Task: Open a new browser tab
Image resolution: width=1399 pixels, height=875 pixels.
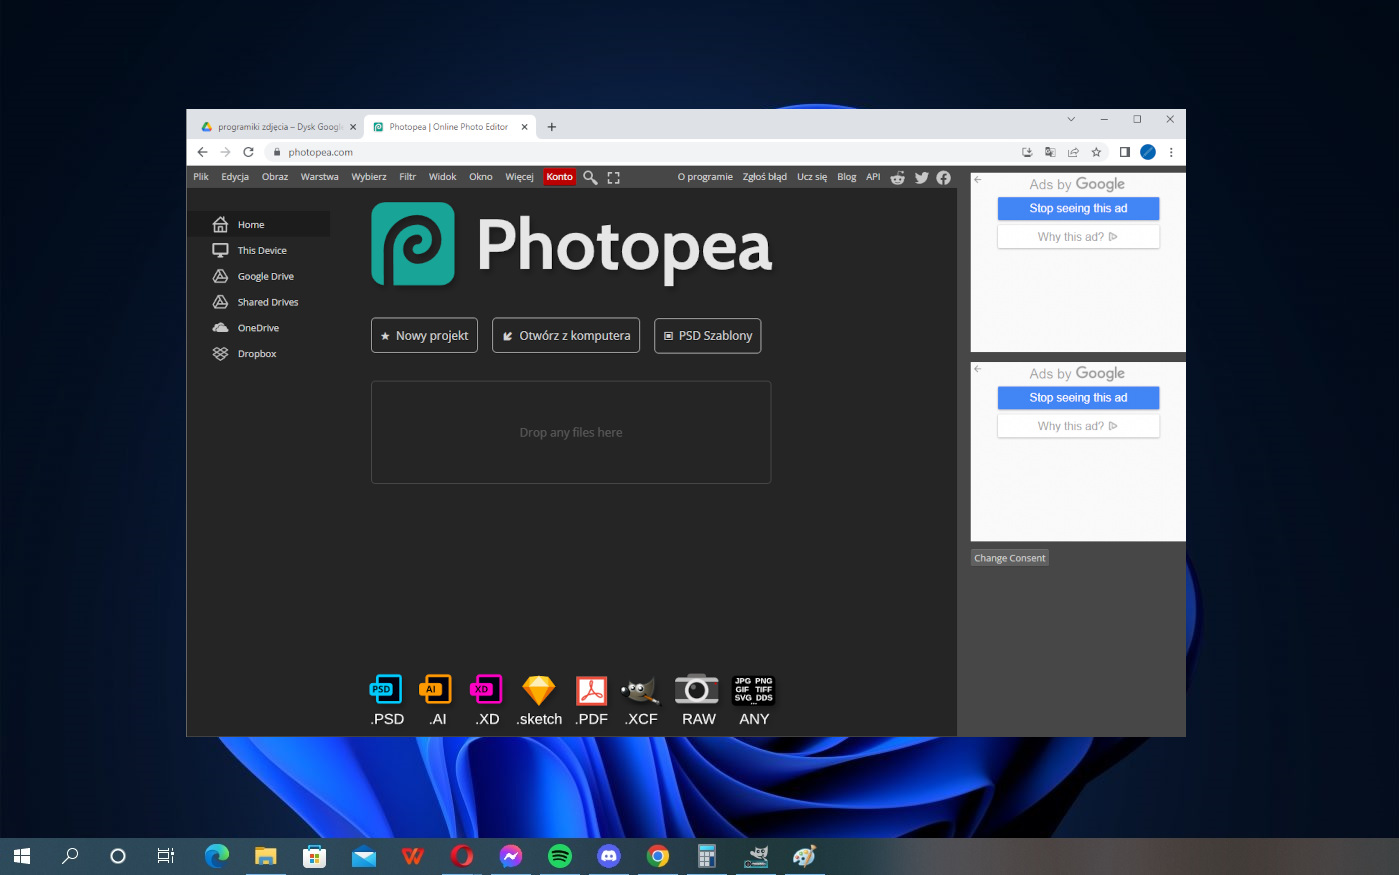Action: [x=552, y=127]
